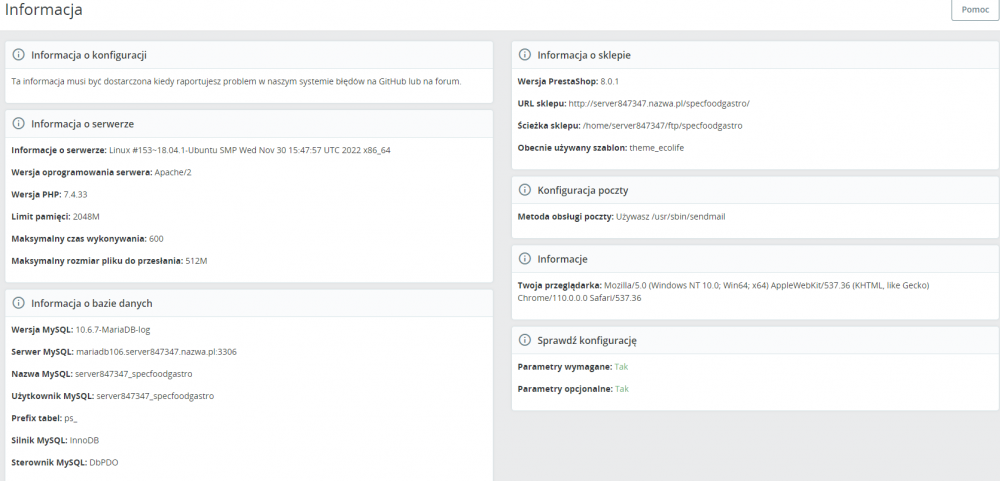1000x481 pixels.
Task: Click the Tak value for Parametry opcjonalne
Action: [622, 389]
